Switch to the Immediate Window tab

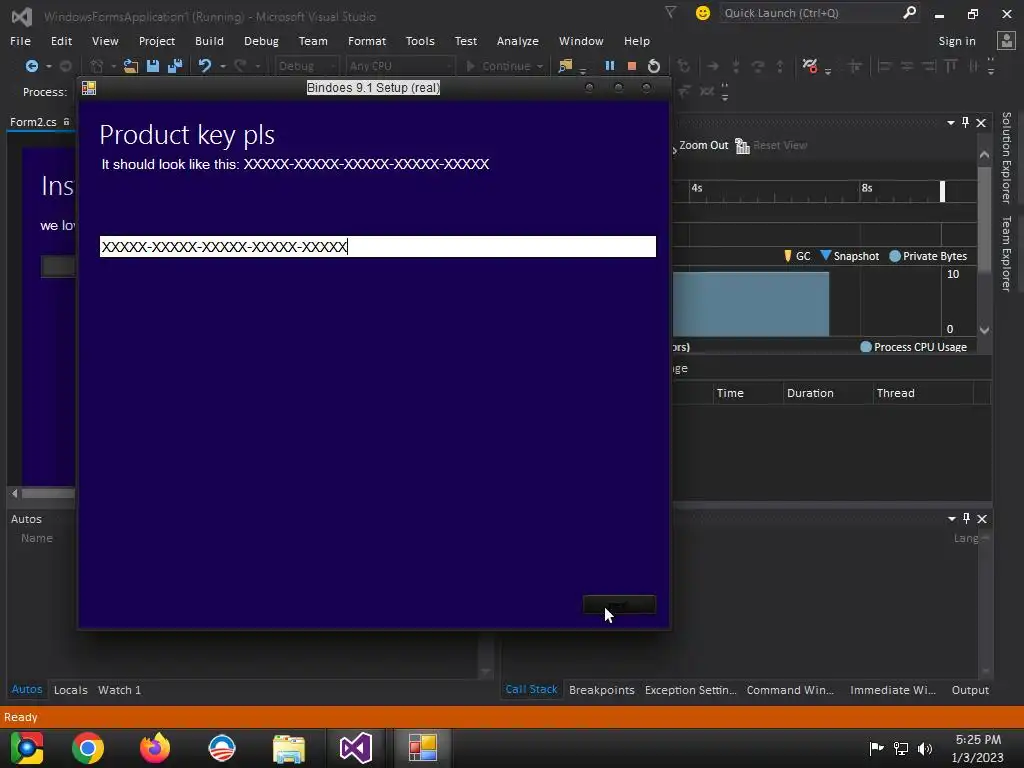pyautogui.click(x=893, y=690)
